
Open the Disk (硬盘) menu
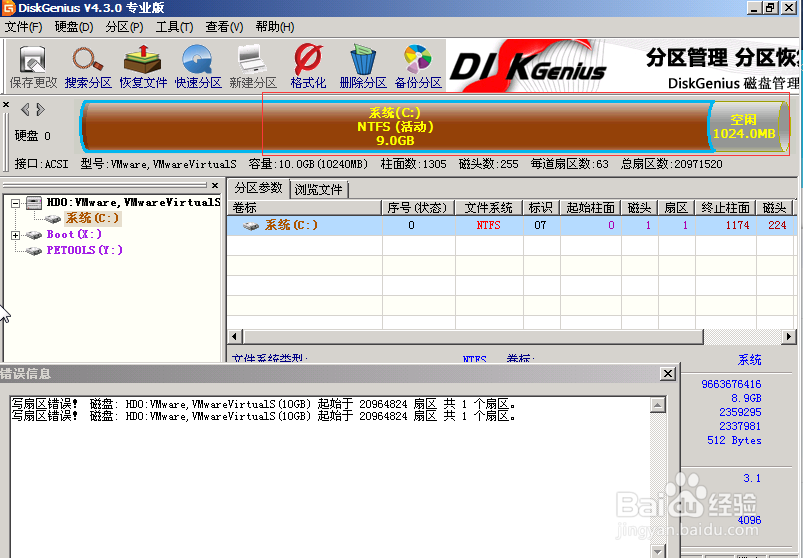pos(74,27)
